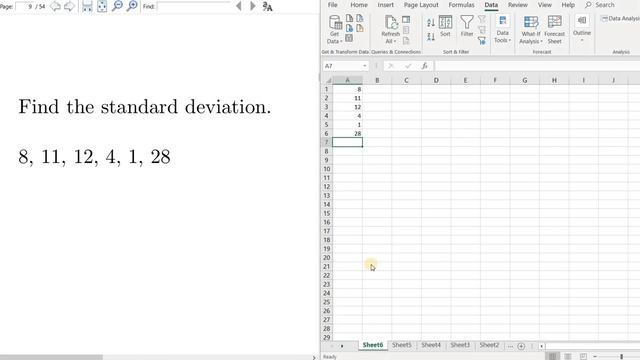
Task: Add a new sheet with plus button
Action: [x=521, y=346]
